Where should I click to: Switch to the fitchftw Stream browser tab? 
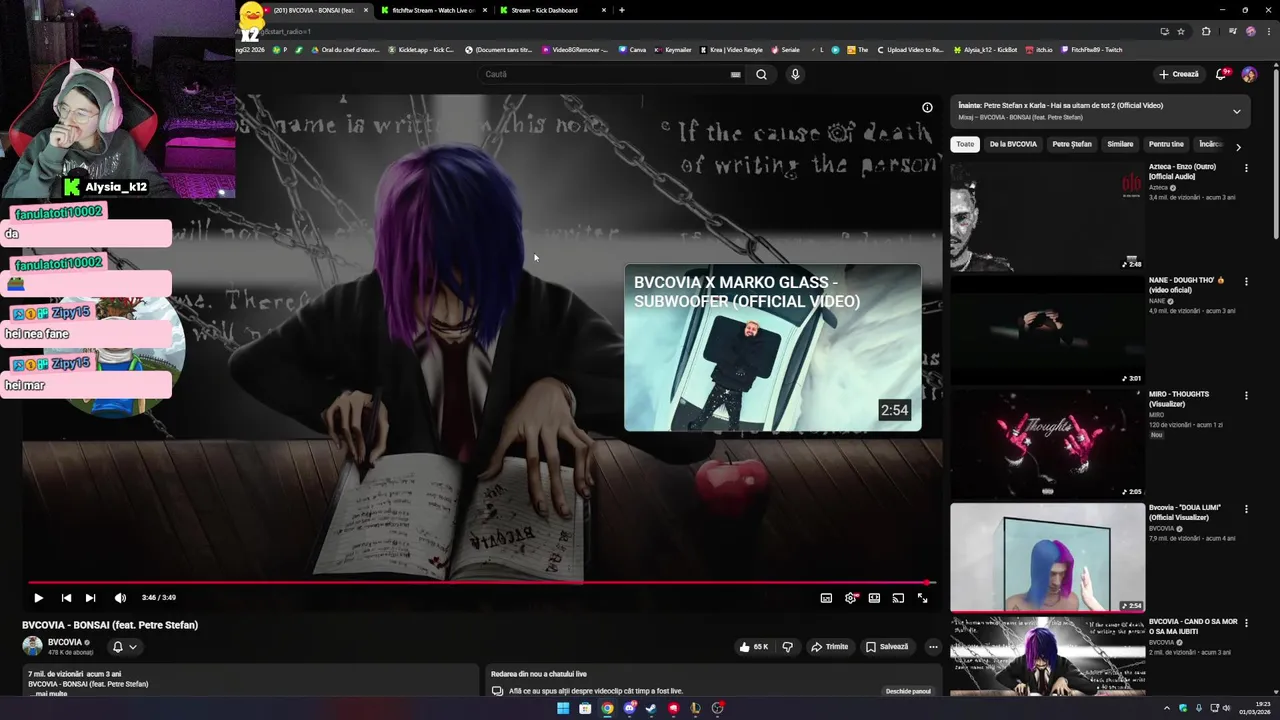click(432, 10)
